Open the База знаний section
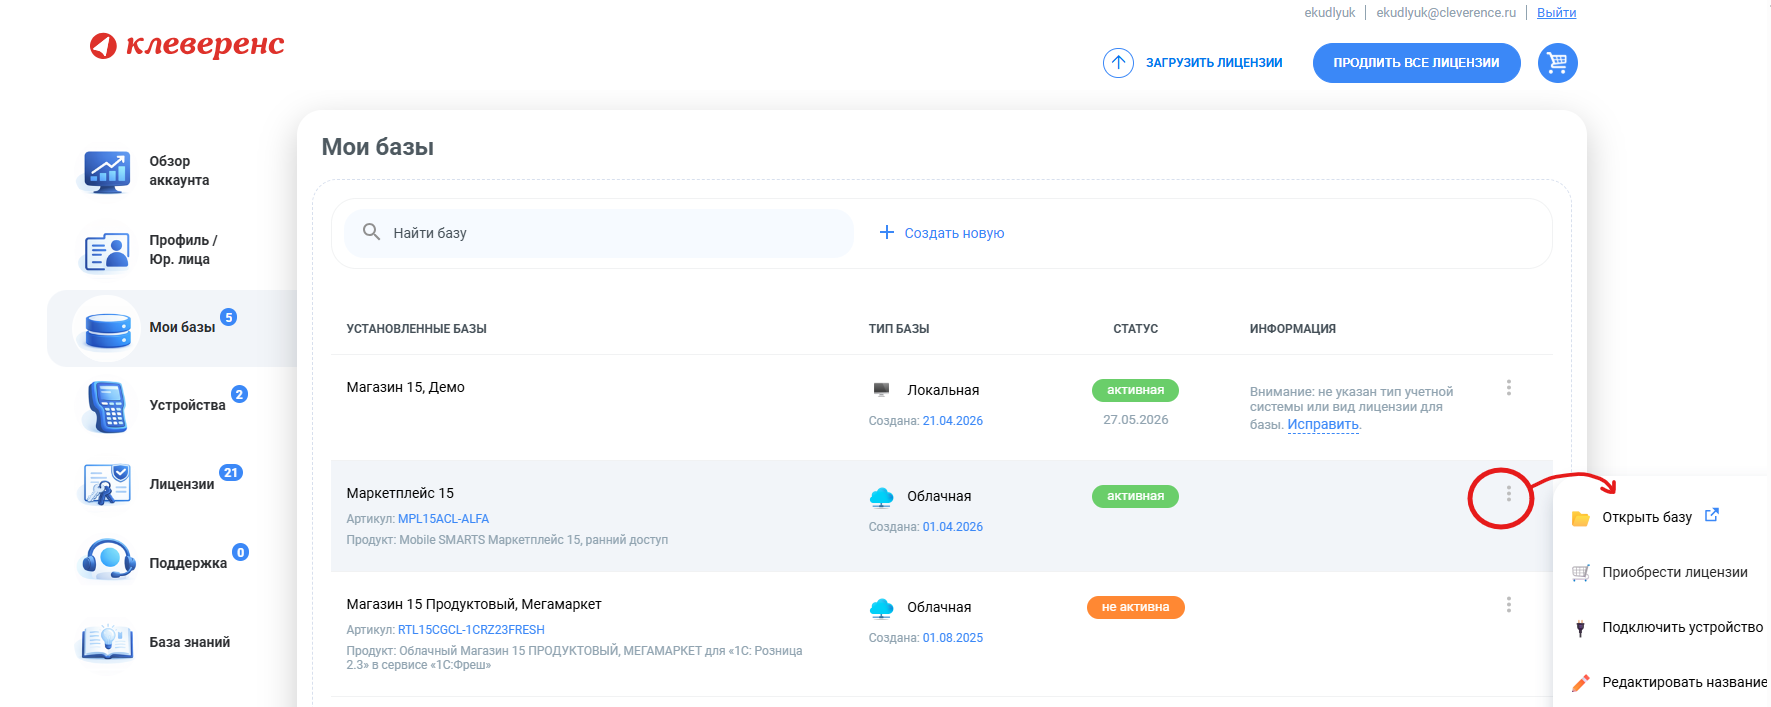The image size is (1771, 707). click(x=190, y=642)
